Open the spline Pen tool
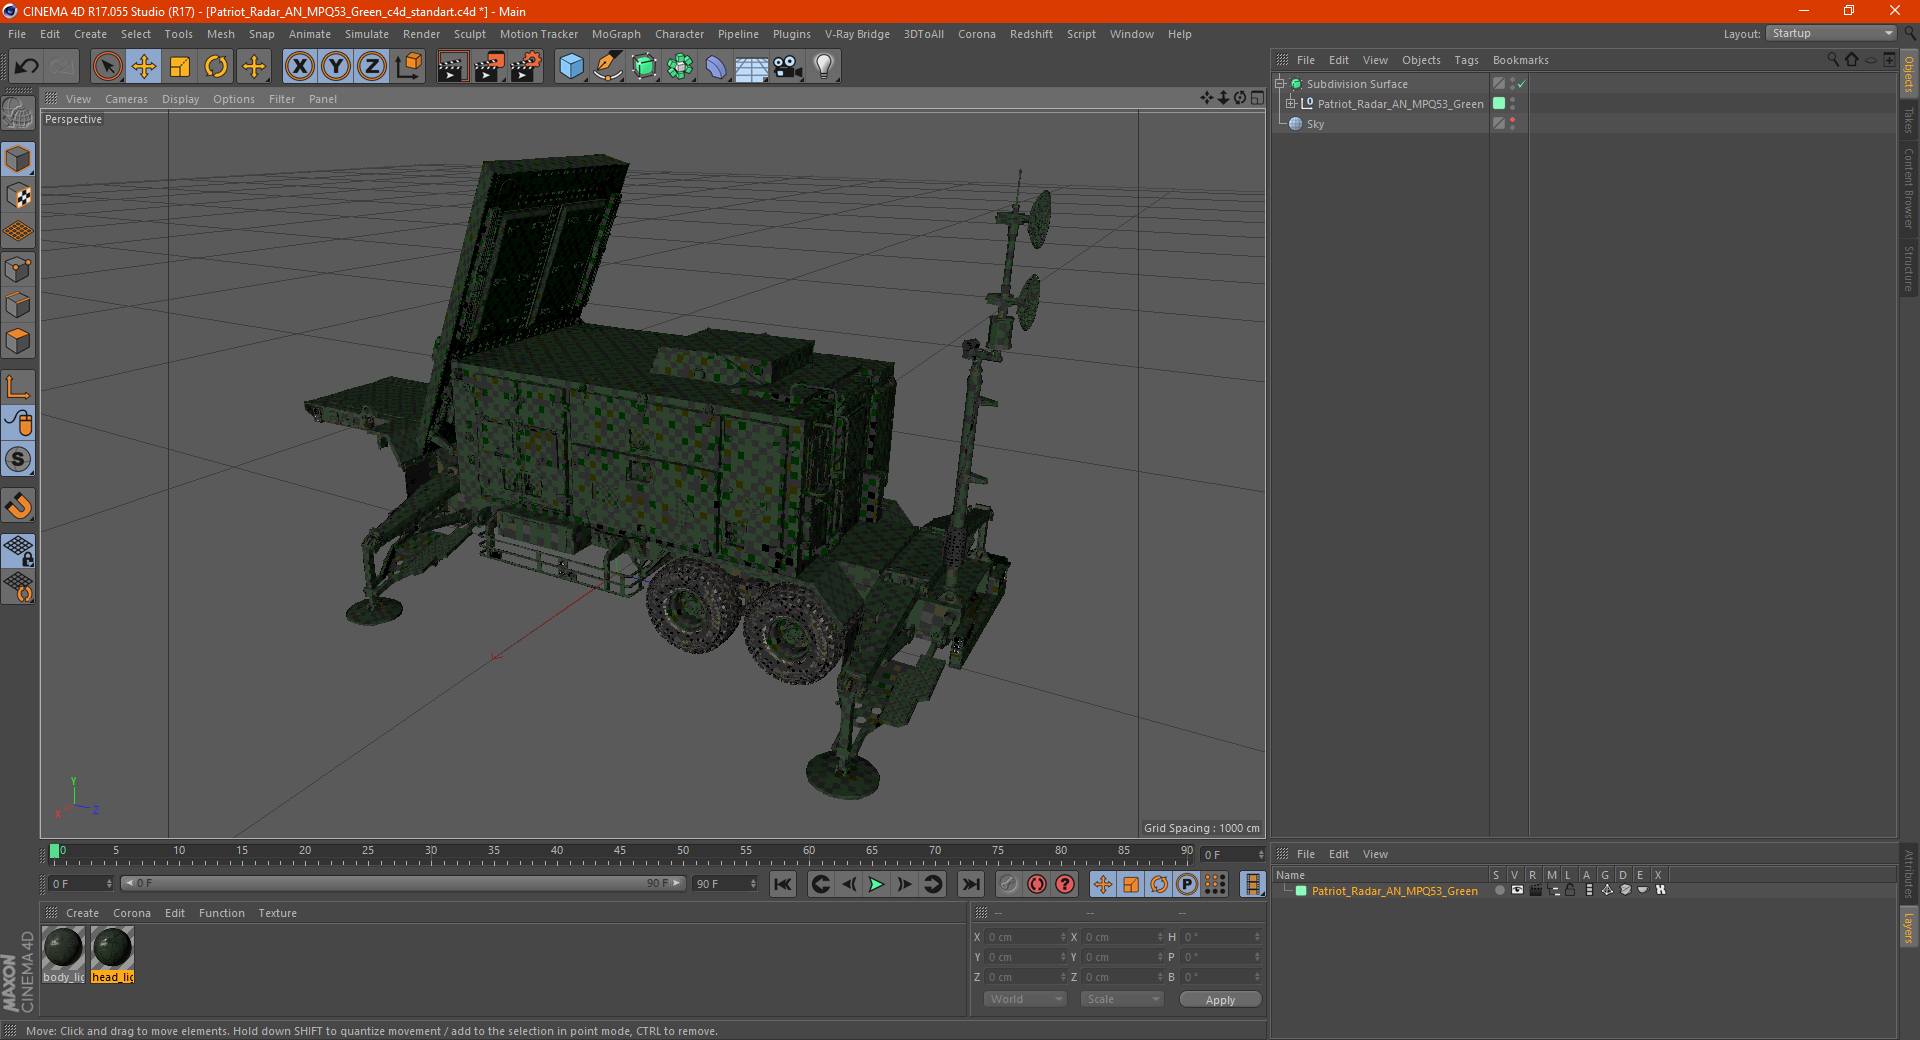This screenshot has width=1920, height=1040. coord(608,67)
